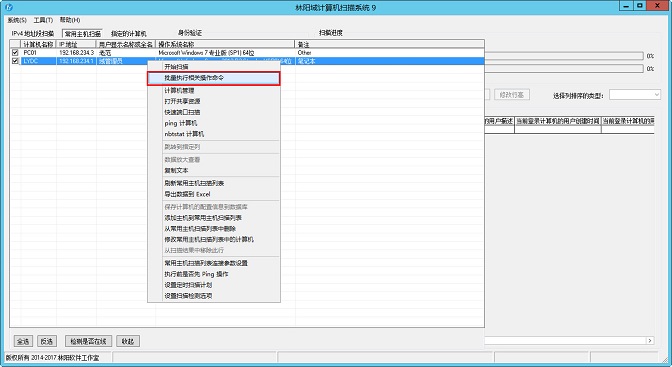Screen dimensions: 672x367
Task: Open the 选择列排序的类型 dropdown
Action: click(x=635, y=94)
